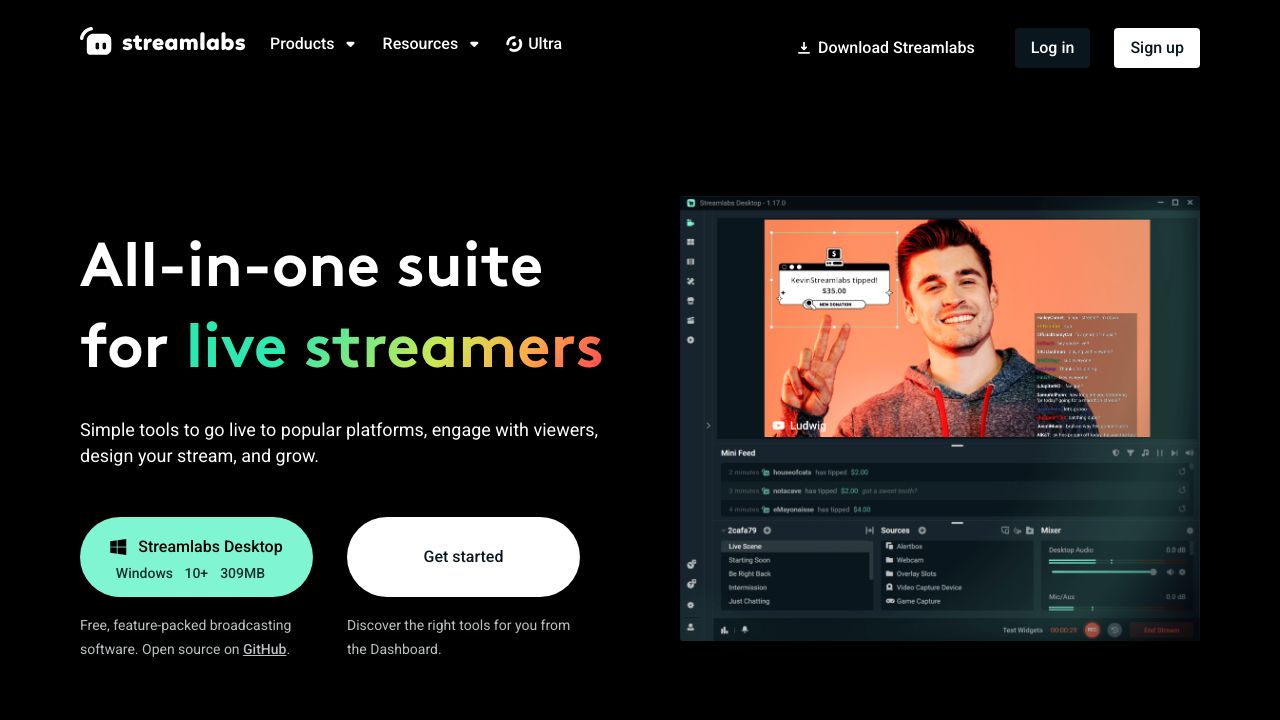
Task: Click the Ludwig YouTube label in preview
Action: 799,426
